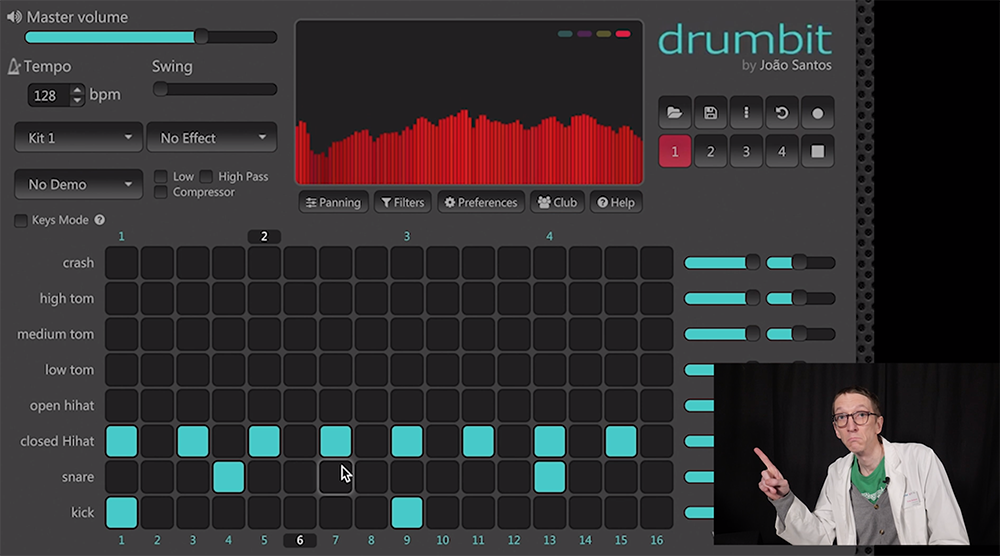Toggle closed Hihat step 15 off
The image size is (1000, 556).
pyautogui.click(x=621, y=441)
